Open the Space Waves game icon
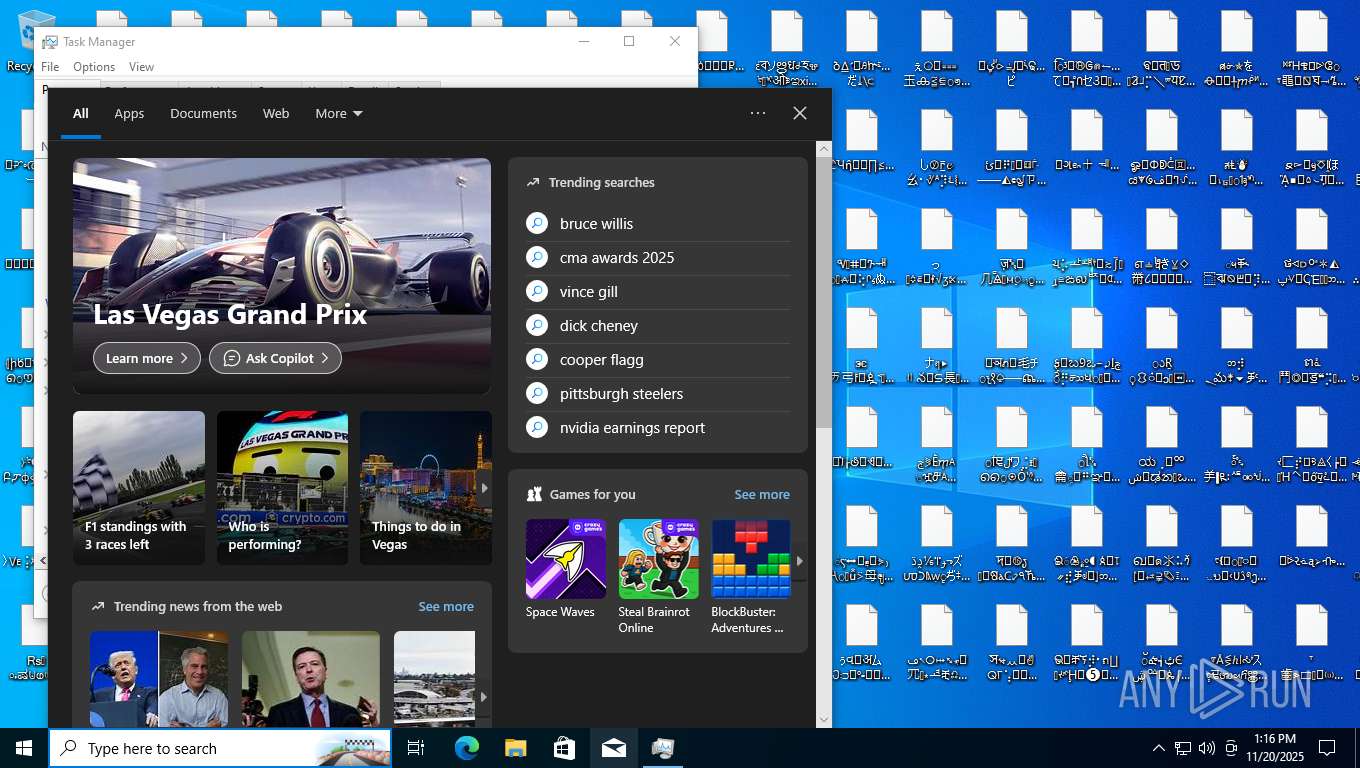This screenshot has height=768, width=1360. (566, 559)
